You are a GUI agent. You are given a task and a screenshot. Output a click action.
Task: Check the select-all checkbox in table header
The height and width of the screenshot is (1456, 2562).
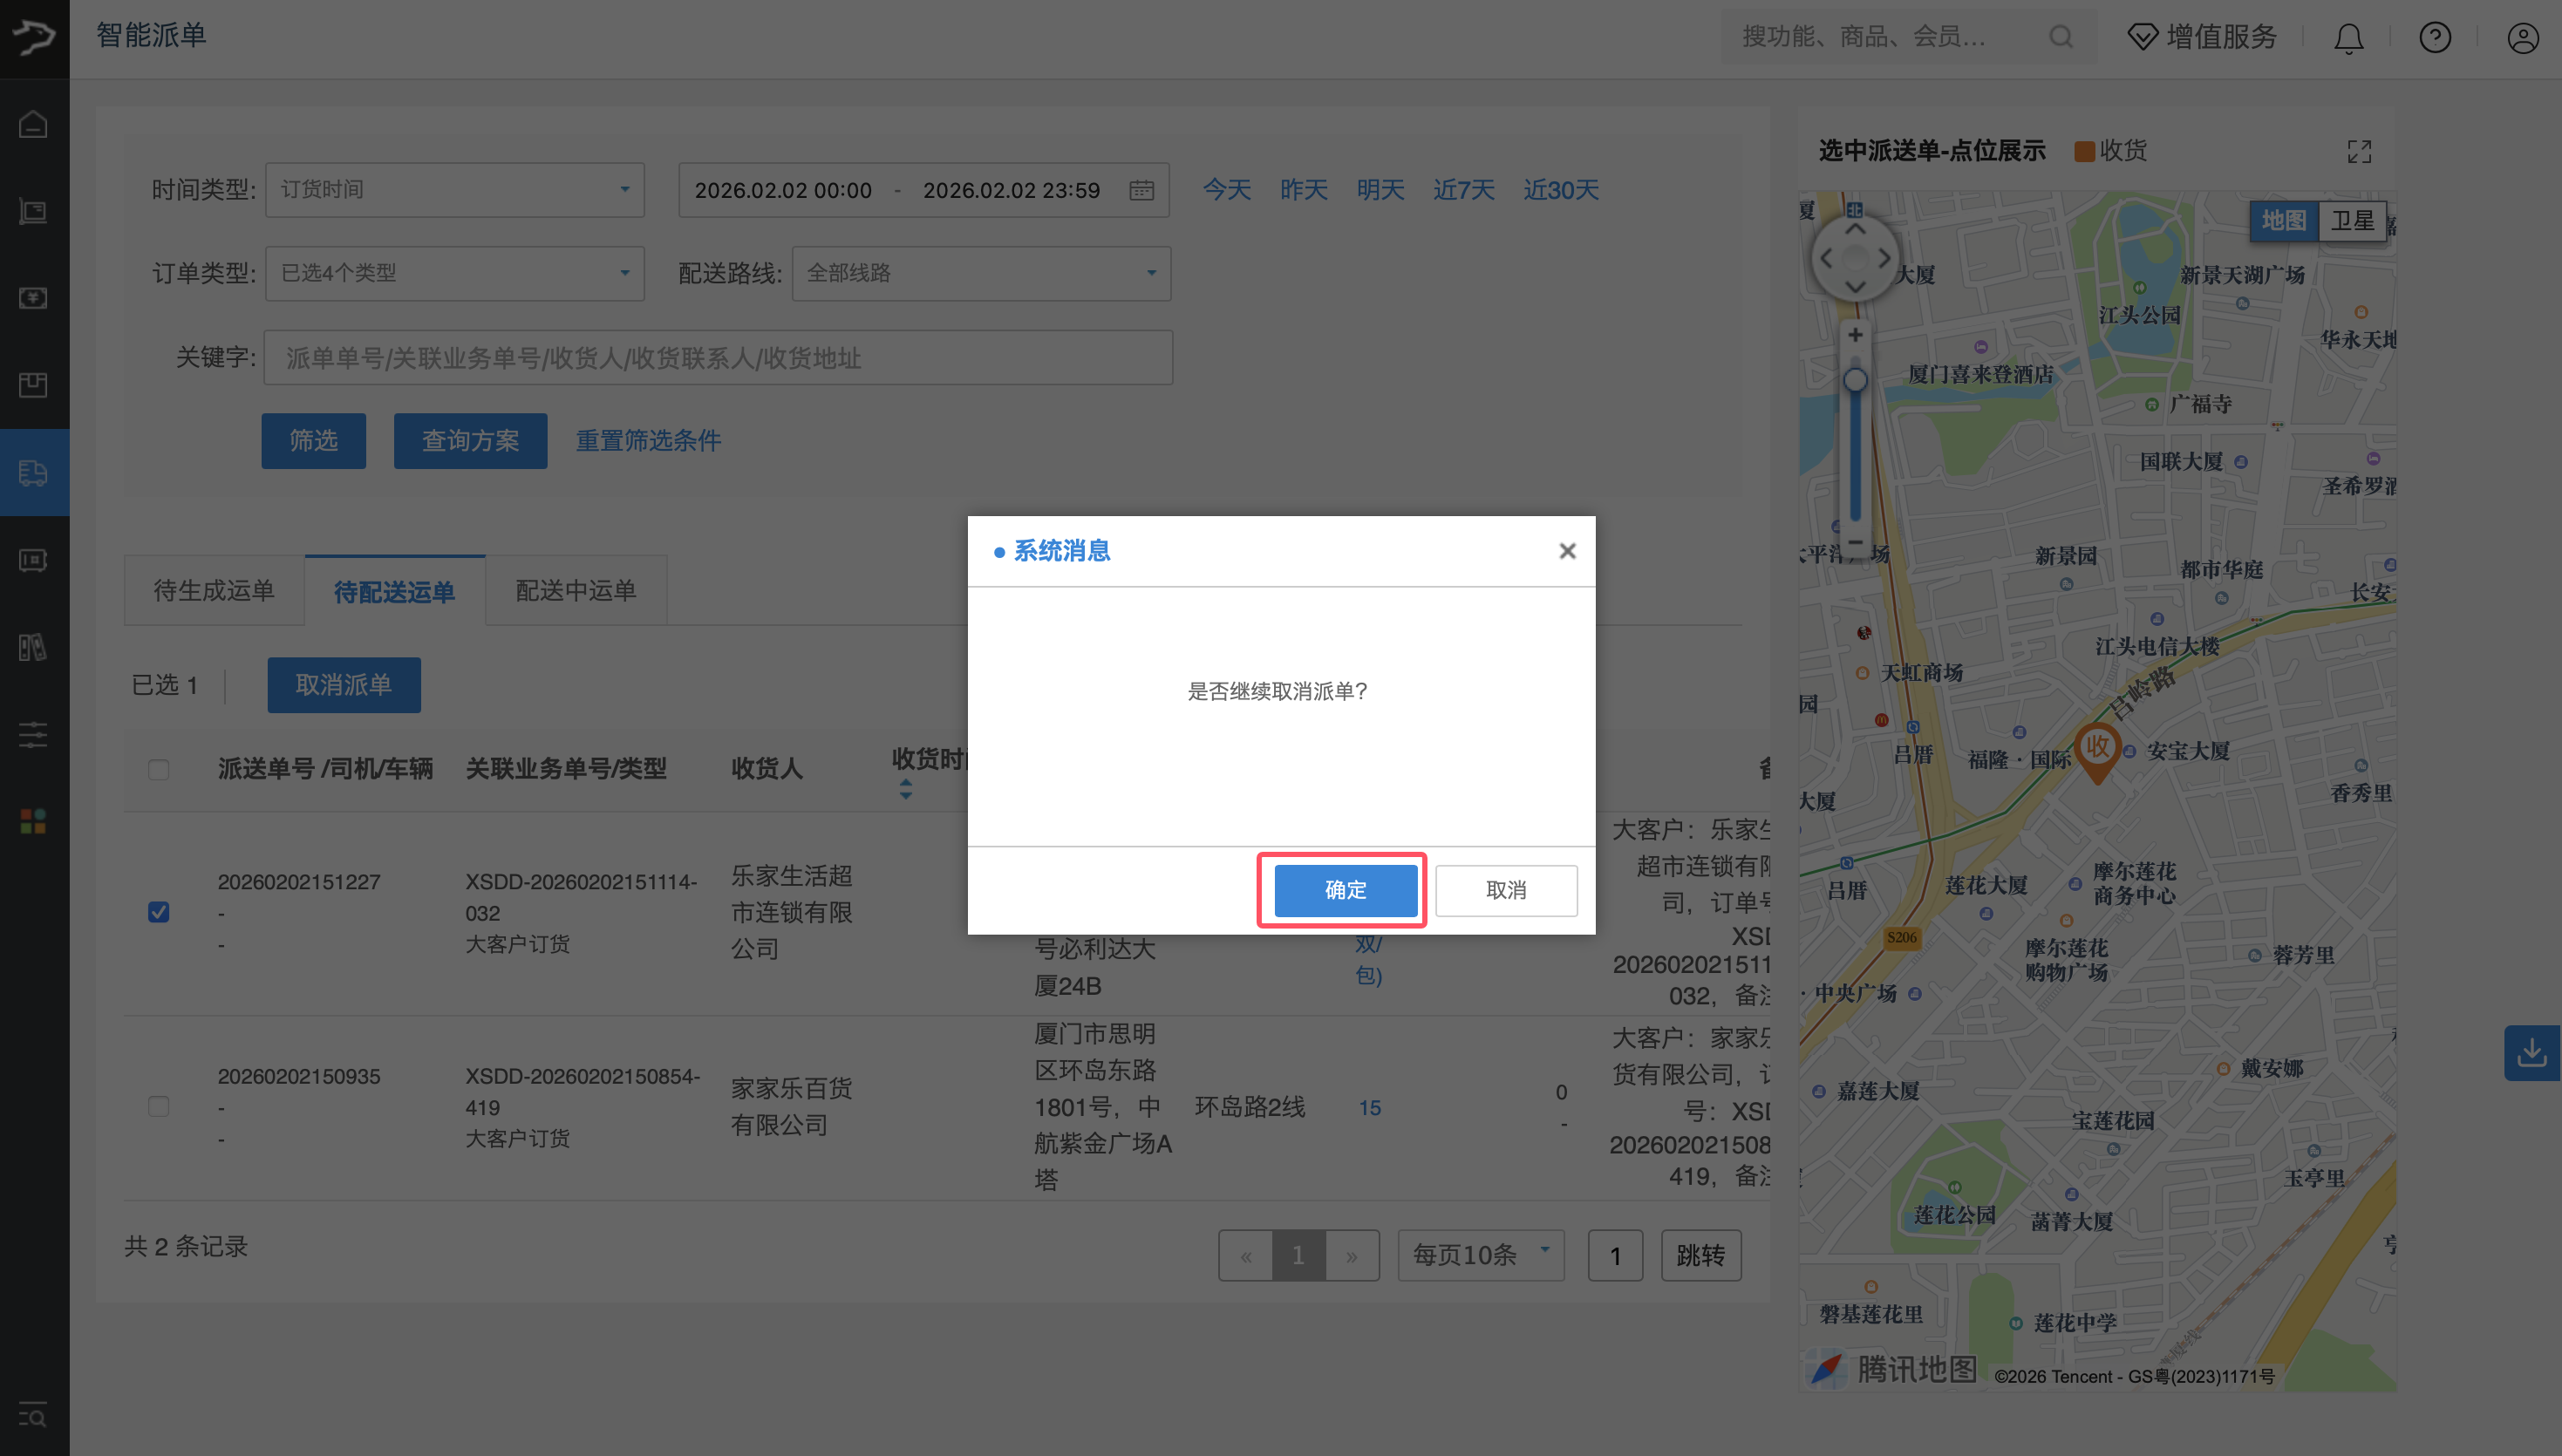click(158, 770)
